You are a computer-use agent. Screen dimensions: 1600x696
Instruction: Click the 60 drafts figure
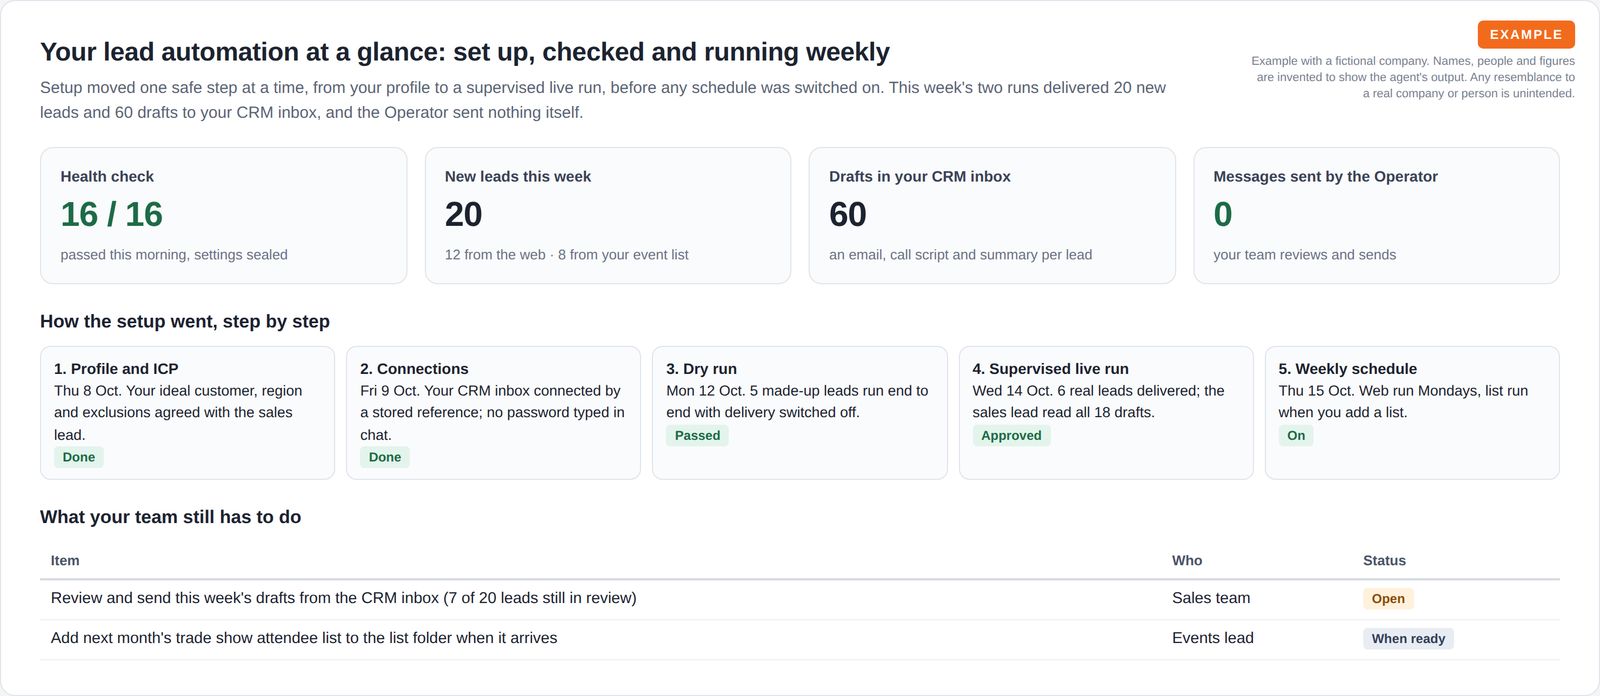tap(848, 214)
